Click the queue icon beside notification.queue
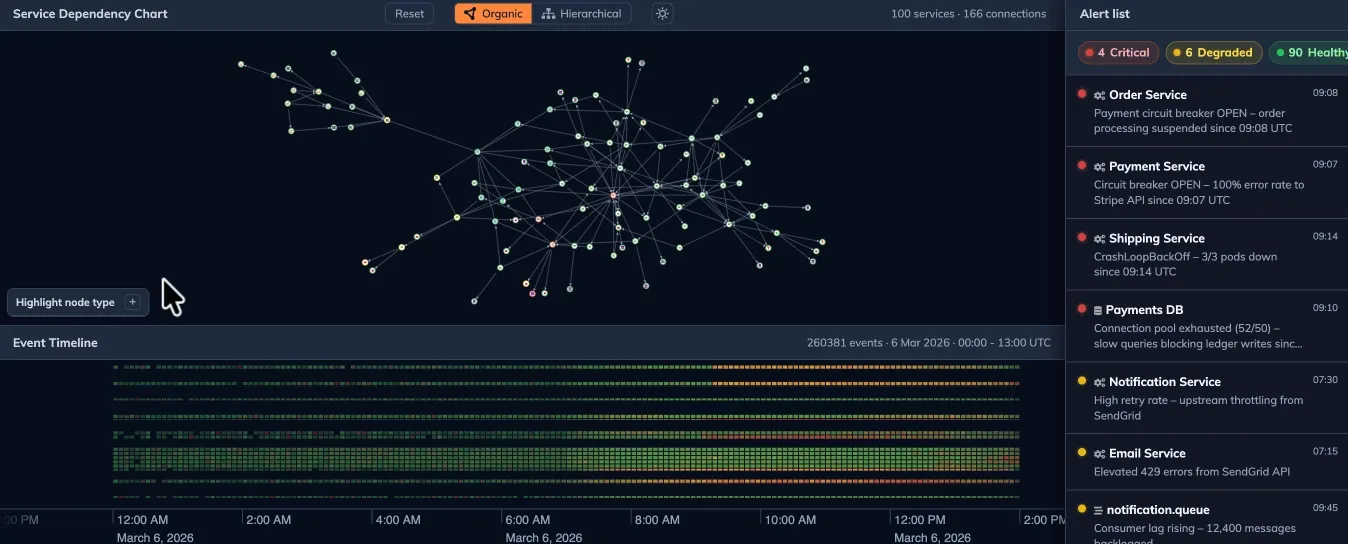 (1098, 510)
